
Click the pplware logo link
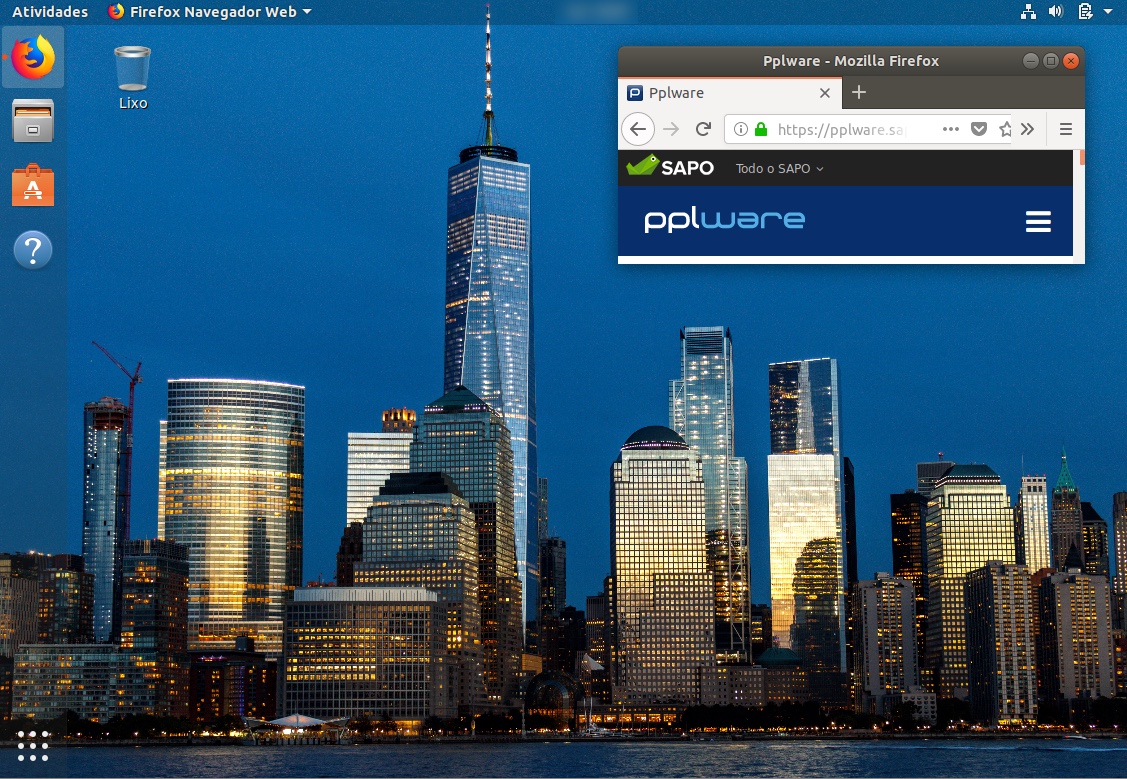click(x=724, y=221)
